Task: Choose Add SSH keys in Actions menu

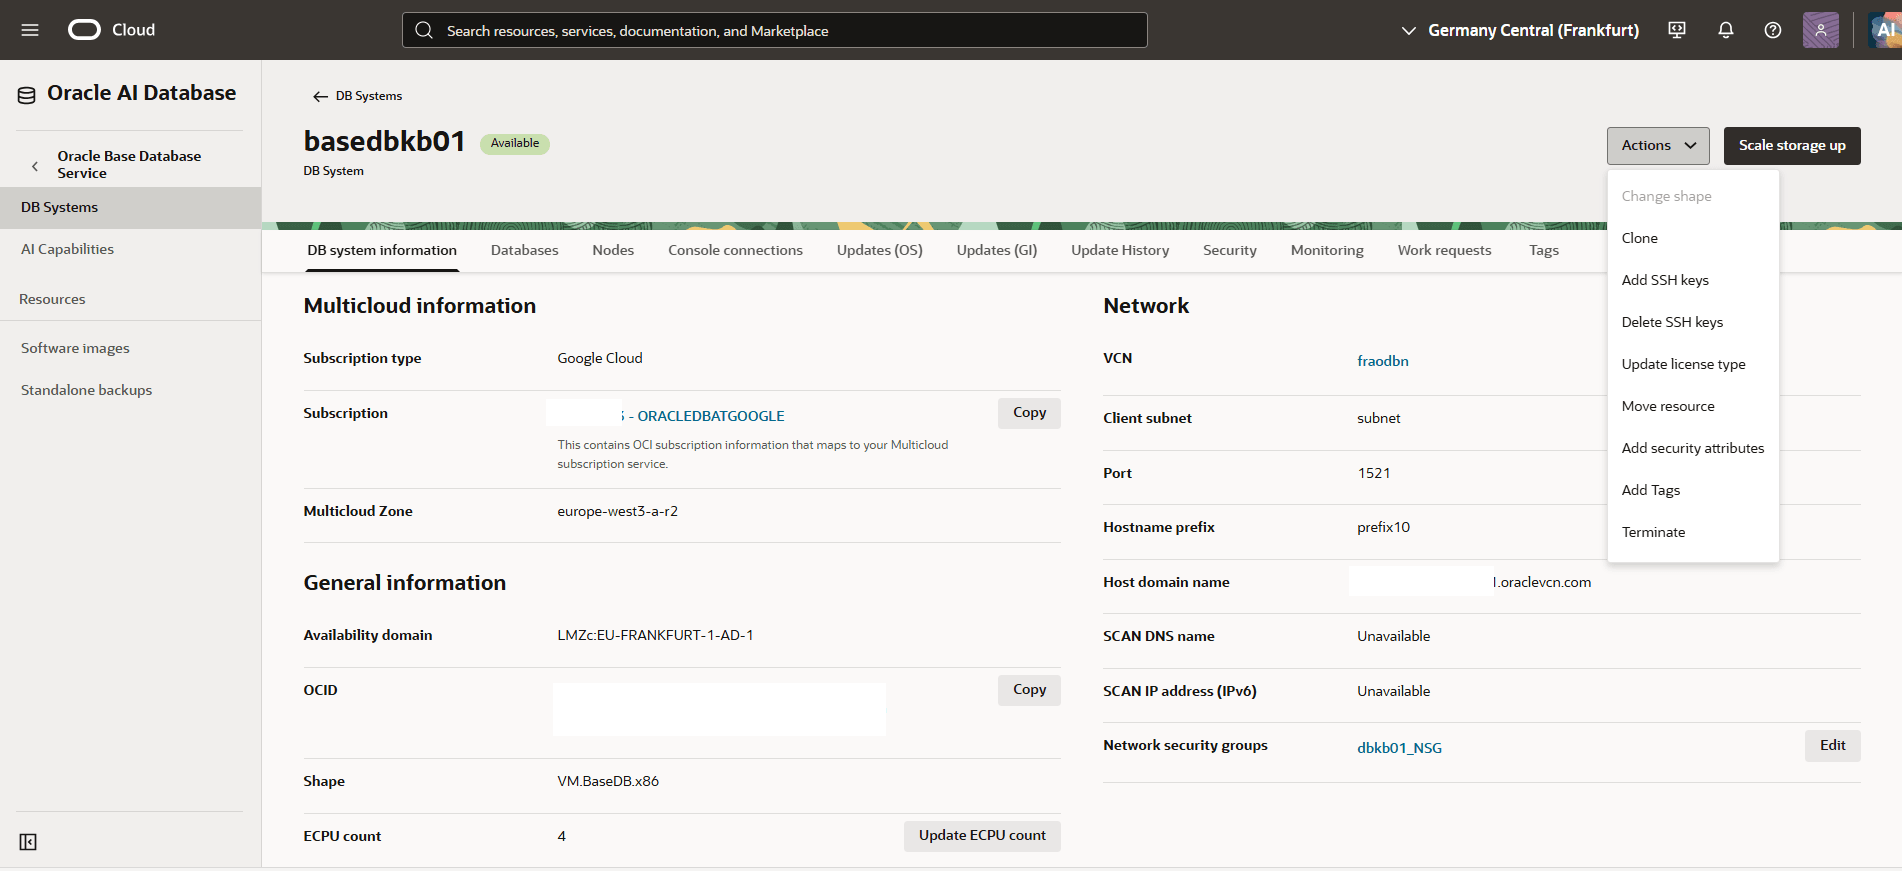Action: point(1693,280)
